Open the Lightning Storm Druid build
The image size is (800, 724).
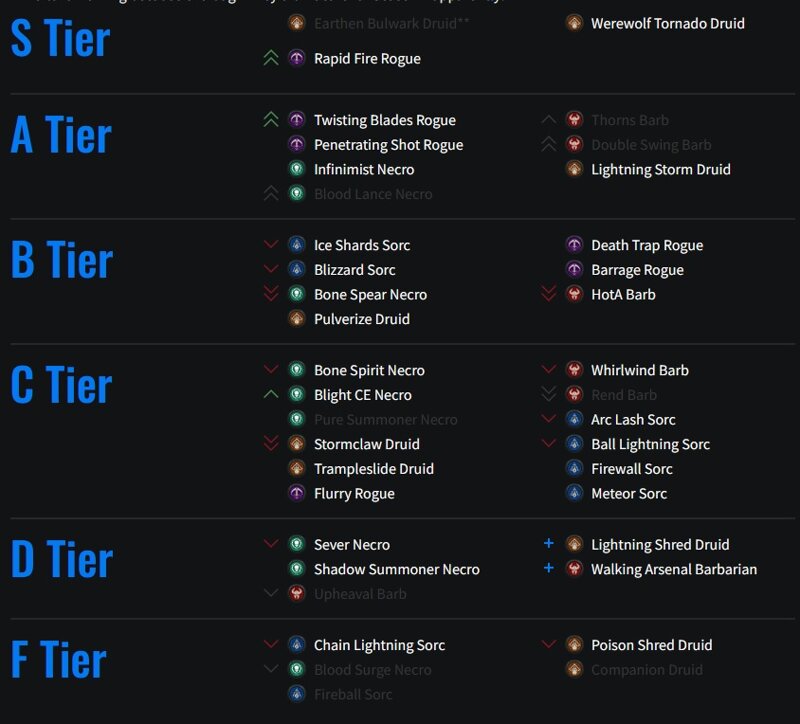coord(661,169)
